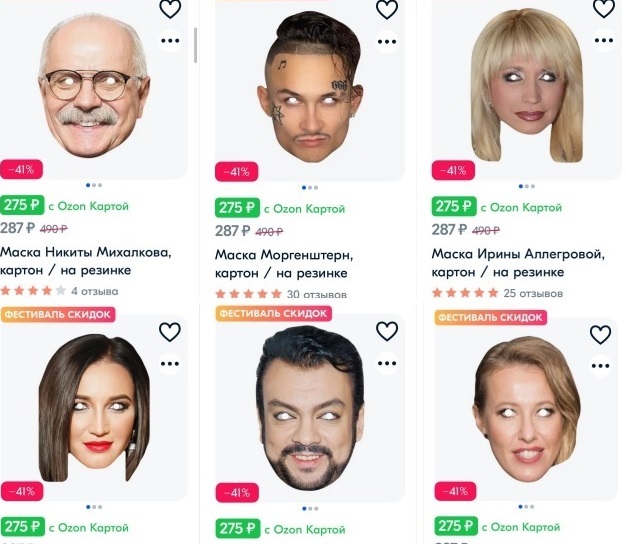Favorite the blonde woman mask in bottom row
The width and height of the screenshot is (626, 544).
(x=600, y=334)
